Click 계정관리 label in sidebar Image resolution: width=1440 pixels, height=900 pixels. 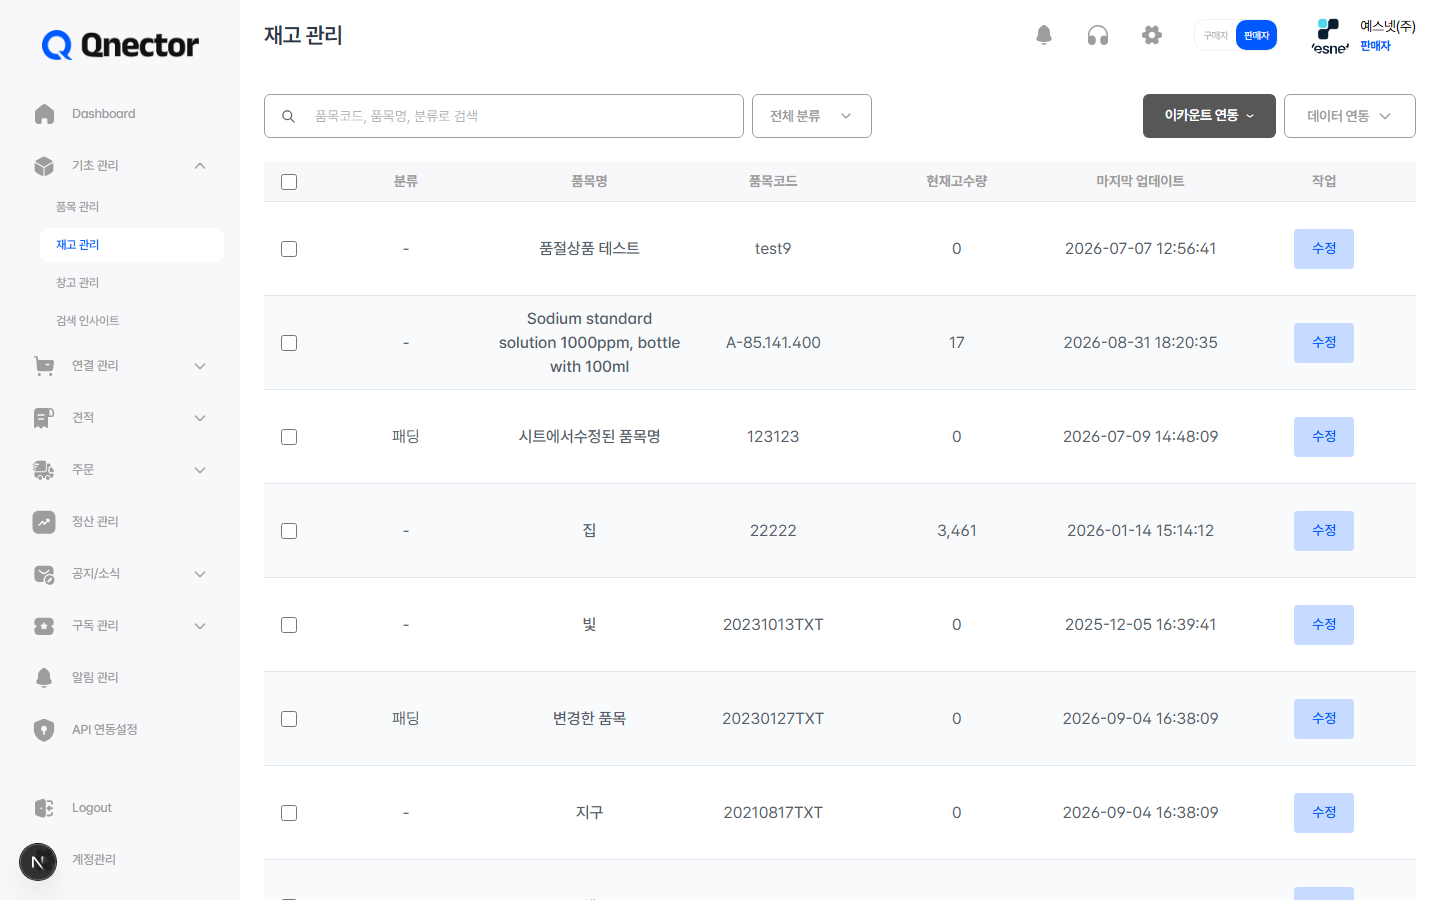(x=94, y=860)
